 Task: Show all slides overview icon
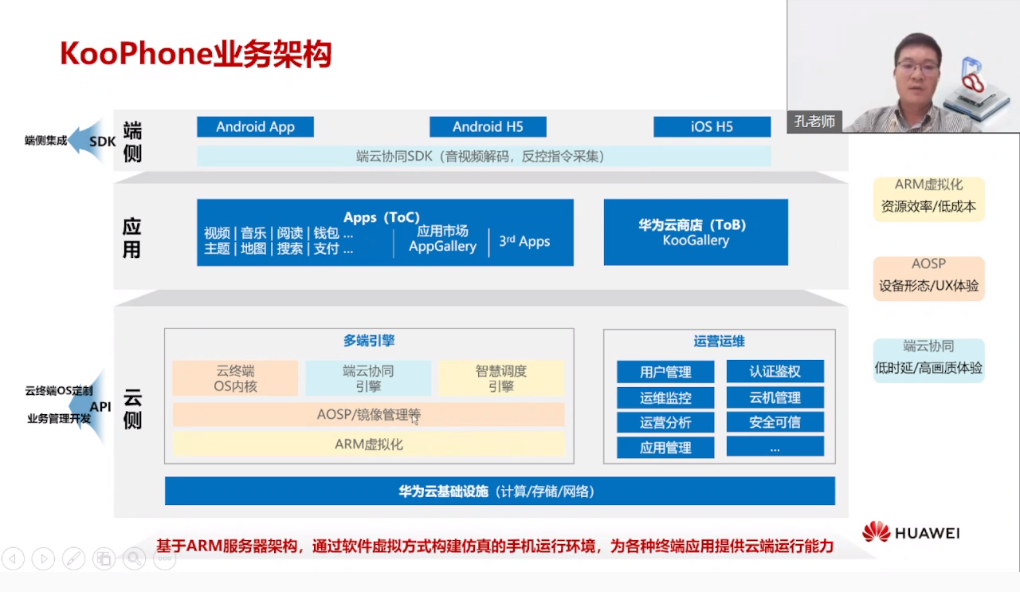(x=103, y=558)
